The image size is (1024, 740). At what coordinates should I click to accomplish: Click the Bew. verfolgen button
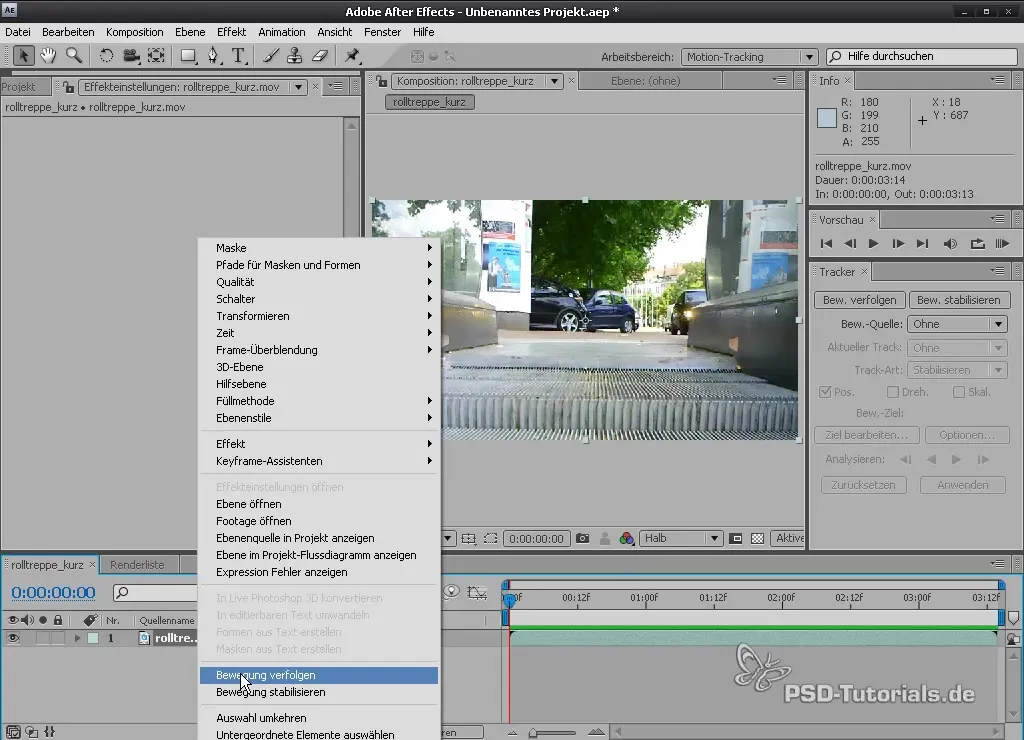pos(860,300)
